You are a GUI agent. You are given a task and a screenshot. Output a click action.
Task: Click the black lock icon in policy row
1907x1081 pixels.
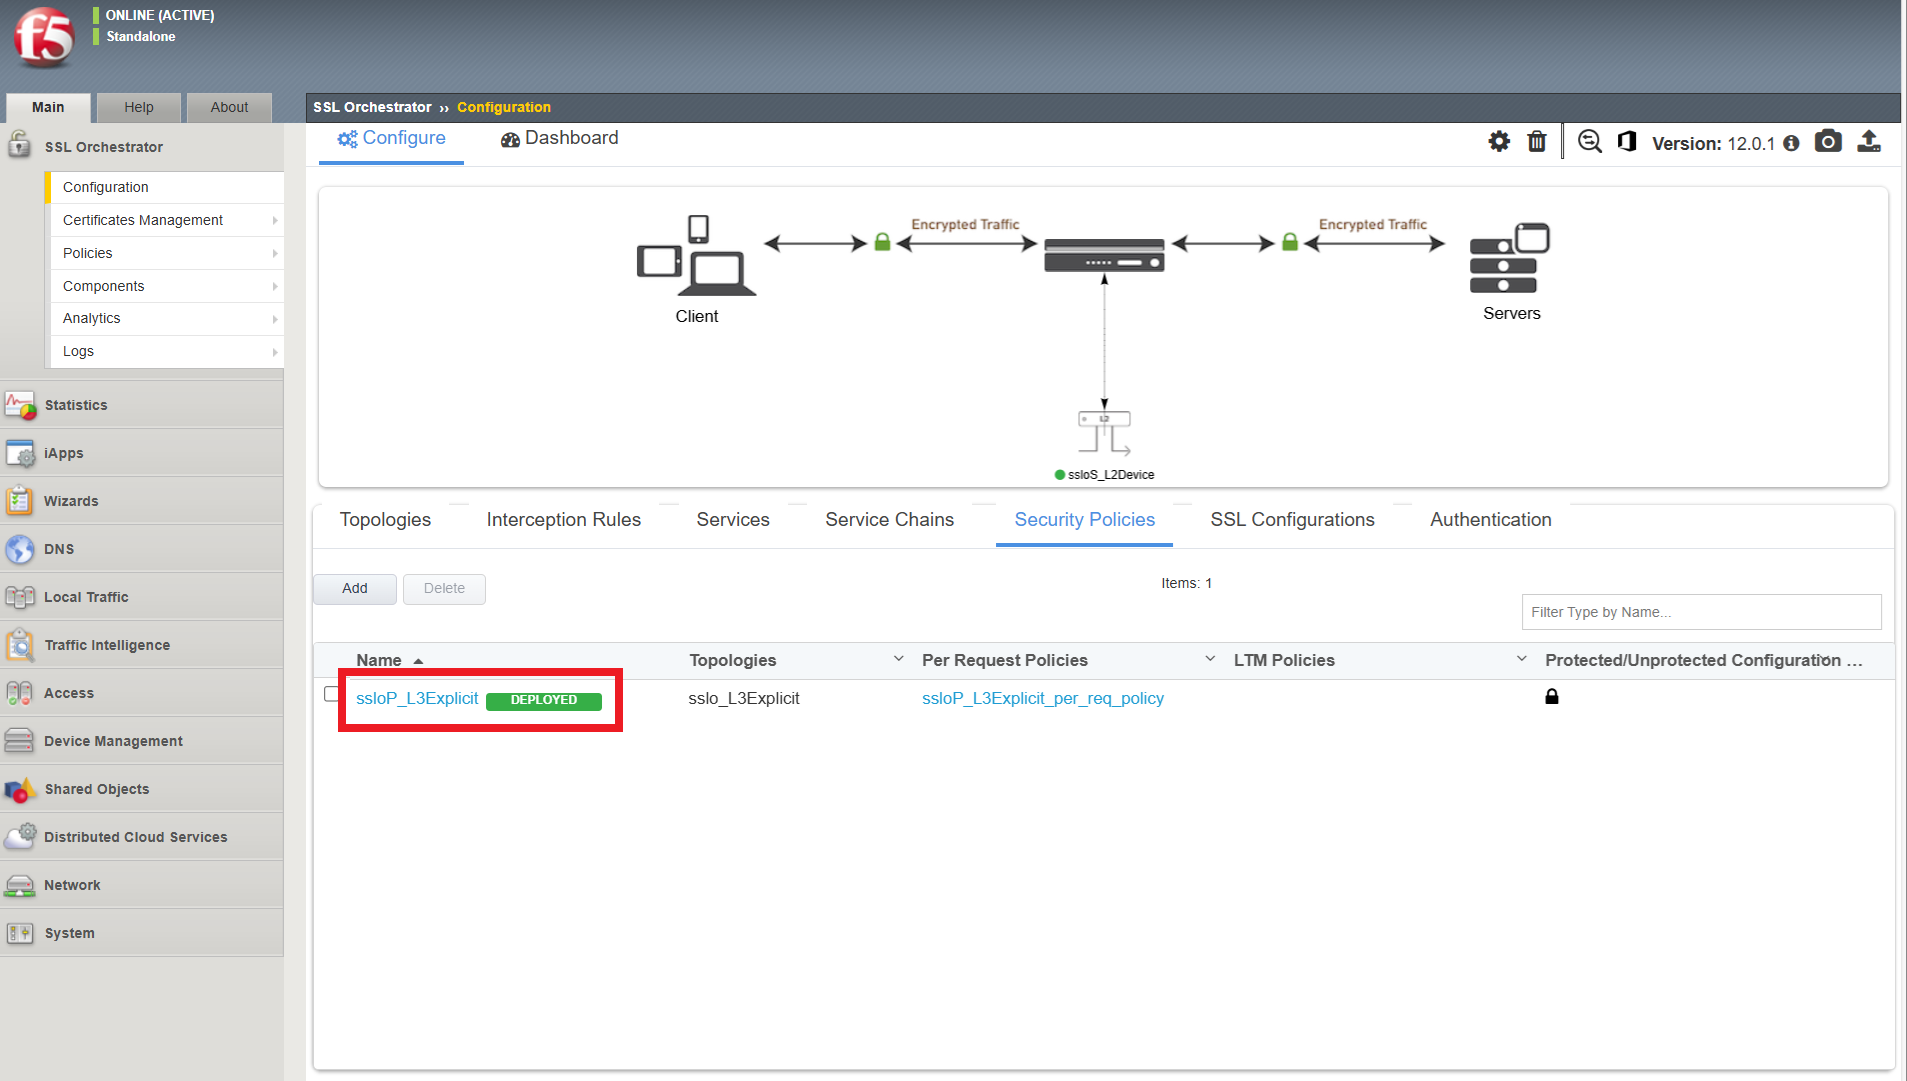(x=1552, y=696)
